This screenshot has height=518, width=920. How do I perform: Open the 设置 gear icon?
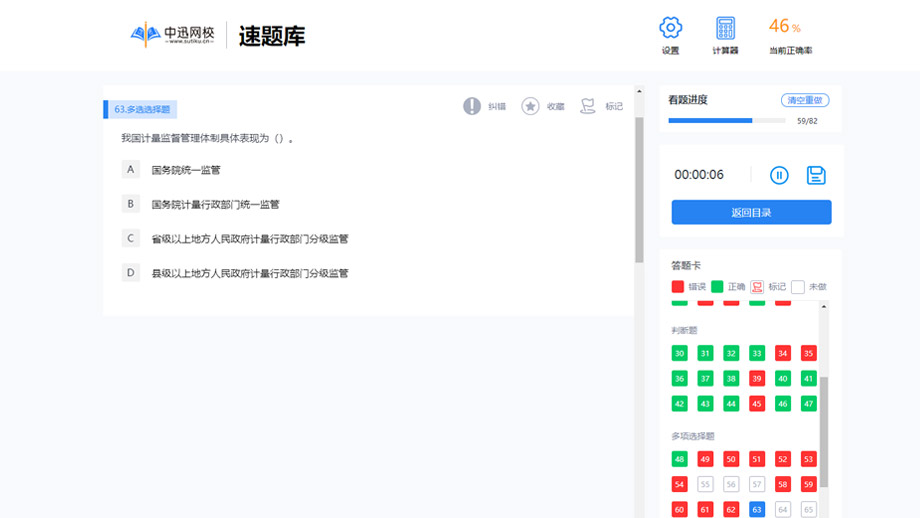pyautogui.click(x=670, y=28)
